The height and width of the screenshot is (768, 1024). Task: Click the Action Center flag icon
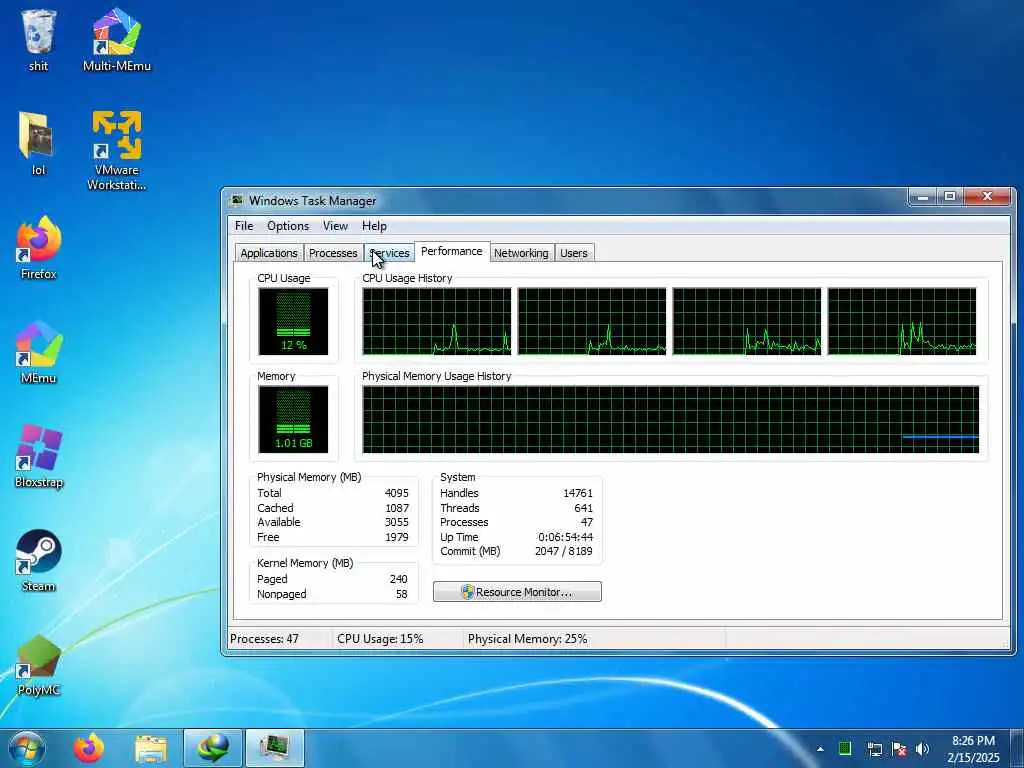tap(899, 749)
